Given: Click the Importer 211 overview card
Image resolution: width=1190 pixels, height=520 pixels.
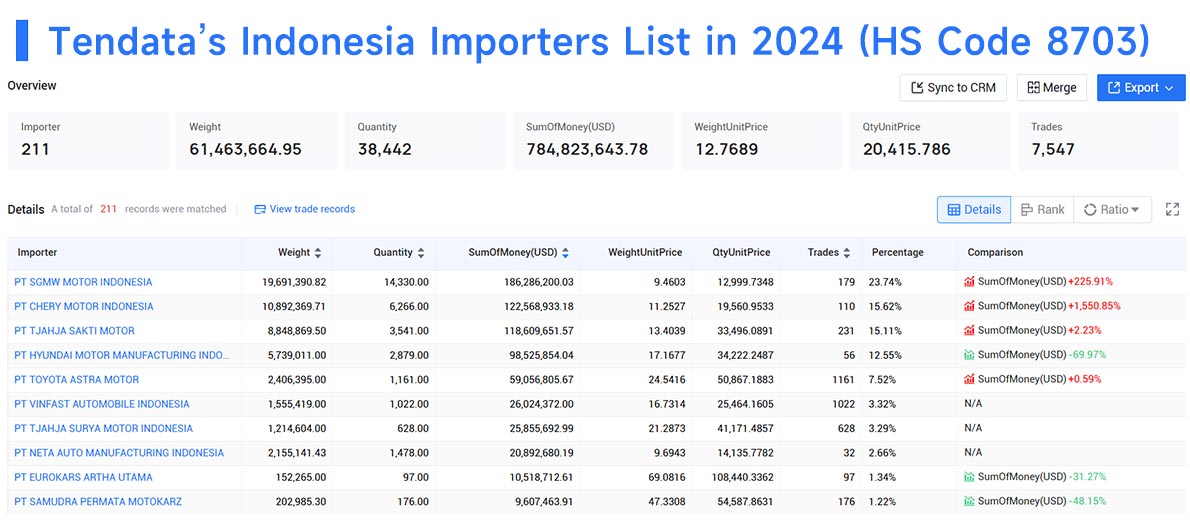Looking at the screenshot, I should pos(88,140).
